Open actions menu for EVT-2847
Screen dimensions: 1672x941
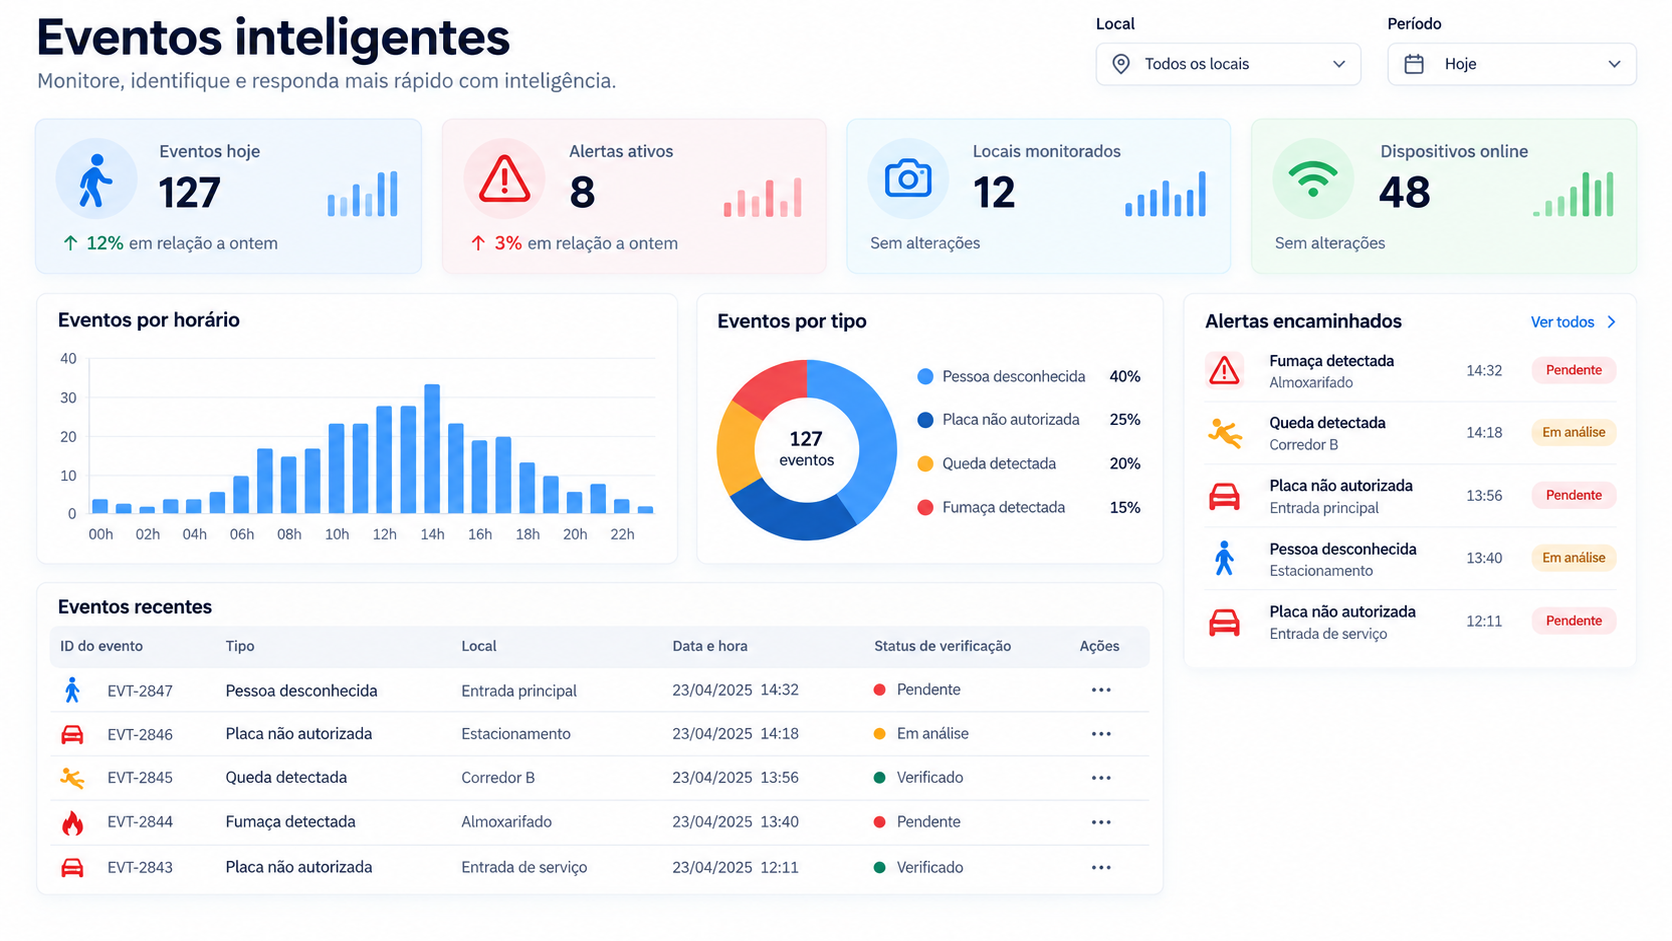[x=1101, y=690]
